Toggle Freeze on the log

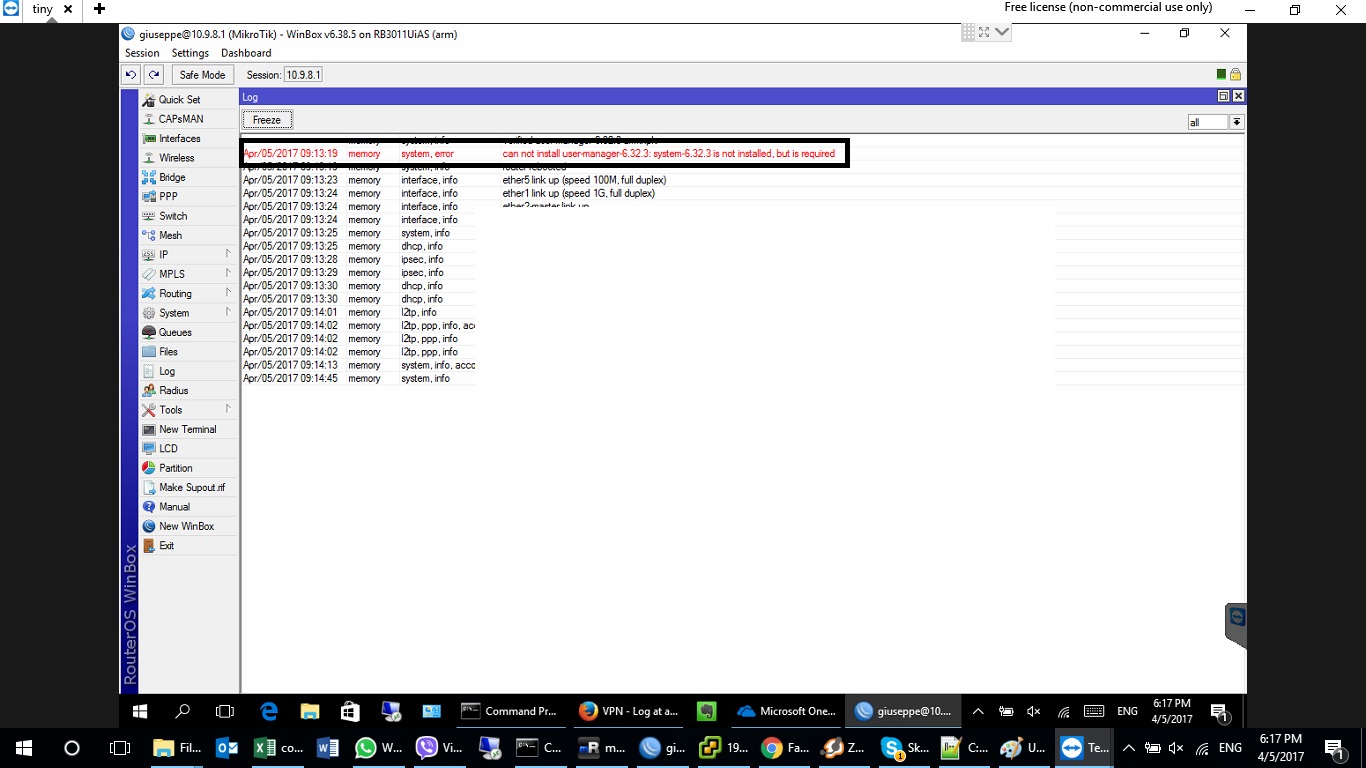click(267, 120)
